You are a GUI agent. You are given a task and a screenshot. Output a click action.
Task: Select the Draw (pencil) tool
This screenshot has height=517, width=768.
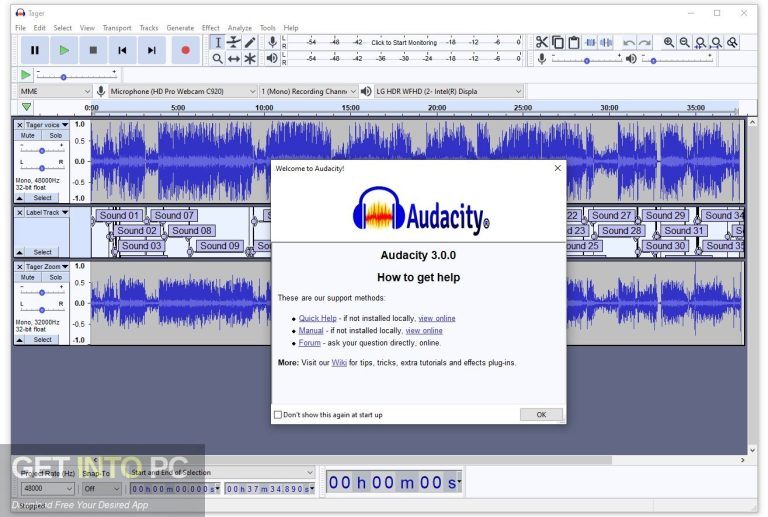[x=250, y=43]
